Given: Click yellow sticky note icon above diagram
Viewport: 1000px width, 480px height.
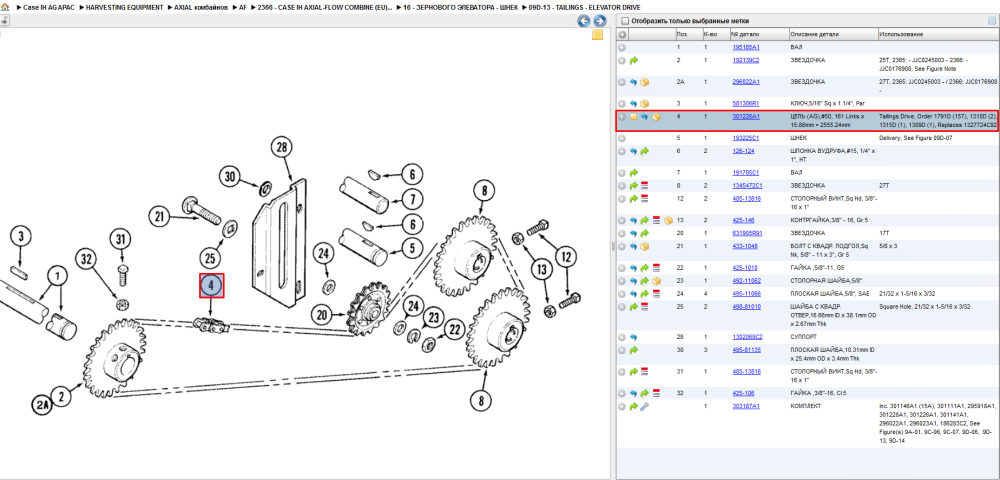Looking at the screenshot, I should 598,35.
